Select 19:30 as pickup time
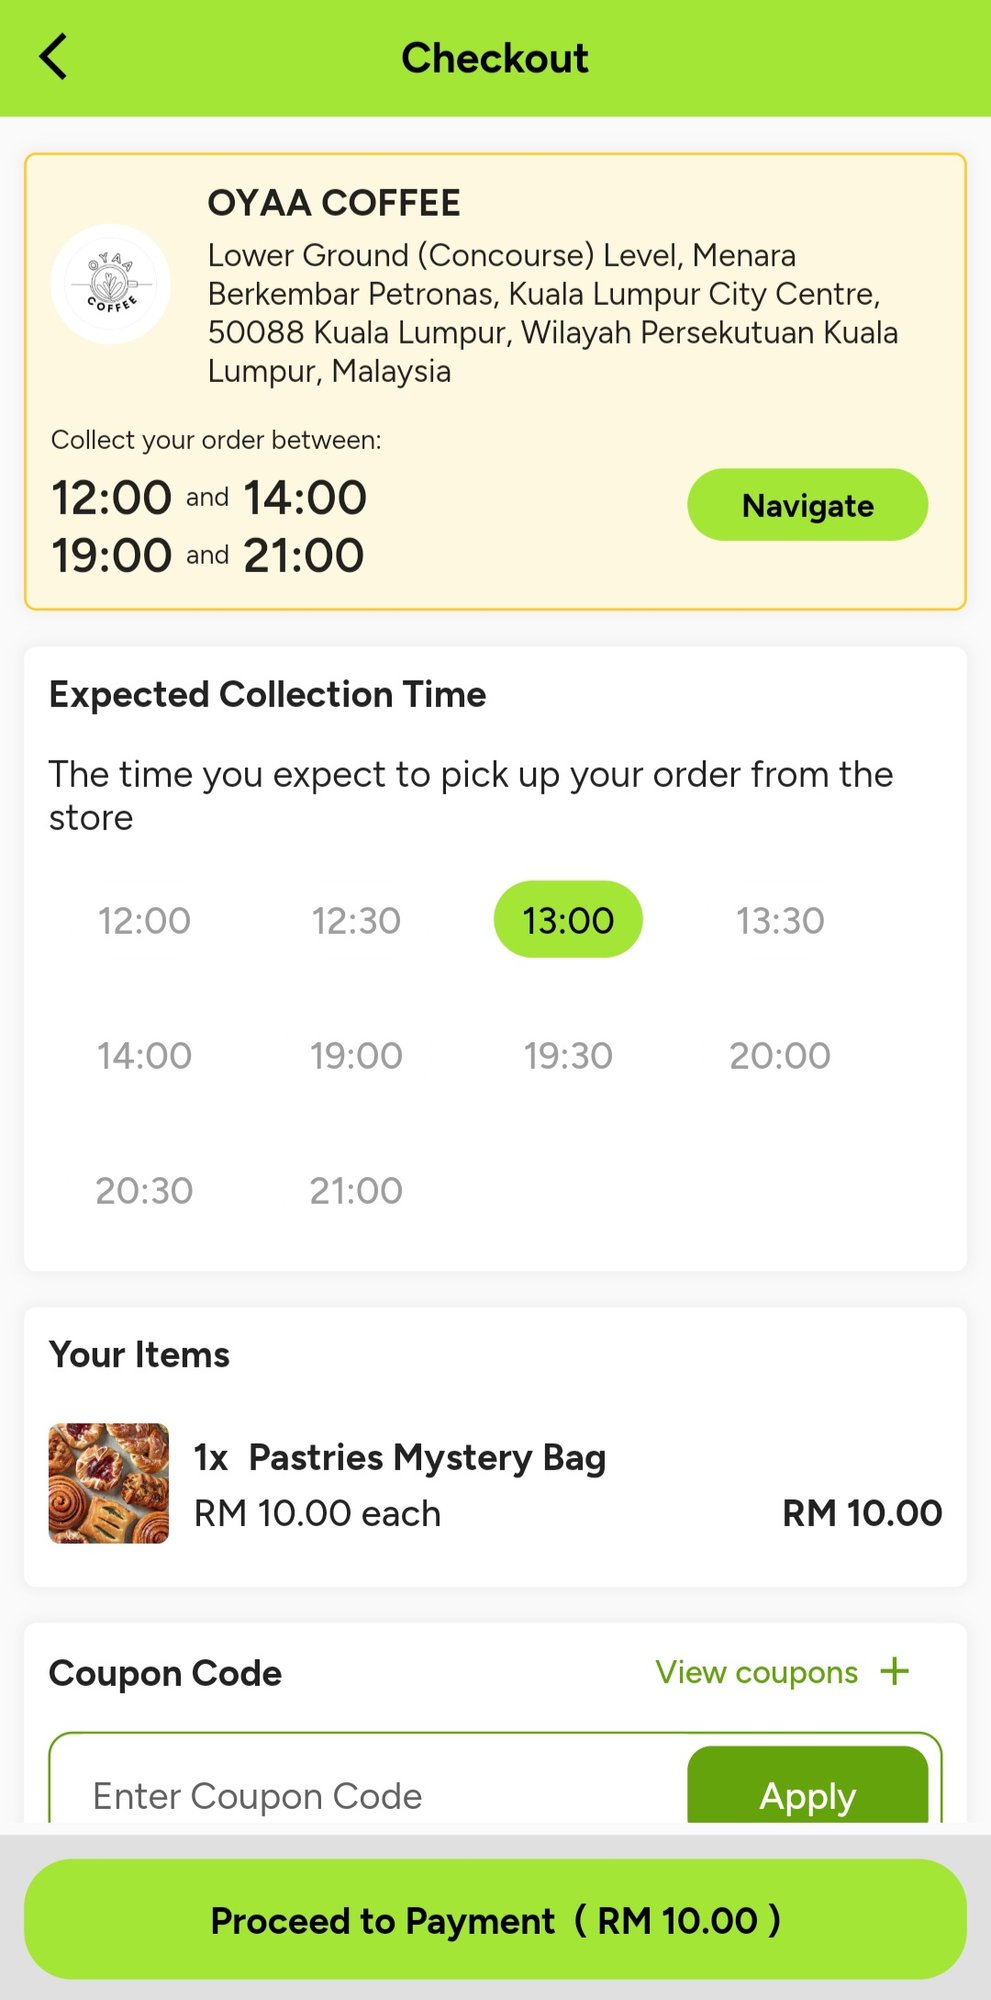 tap(568, 1055)
